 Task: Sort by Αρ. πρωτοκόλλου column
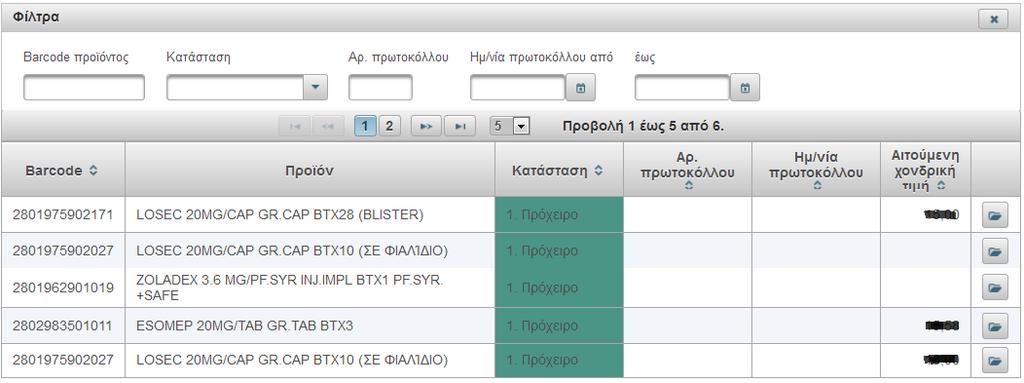688,186
